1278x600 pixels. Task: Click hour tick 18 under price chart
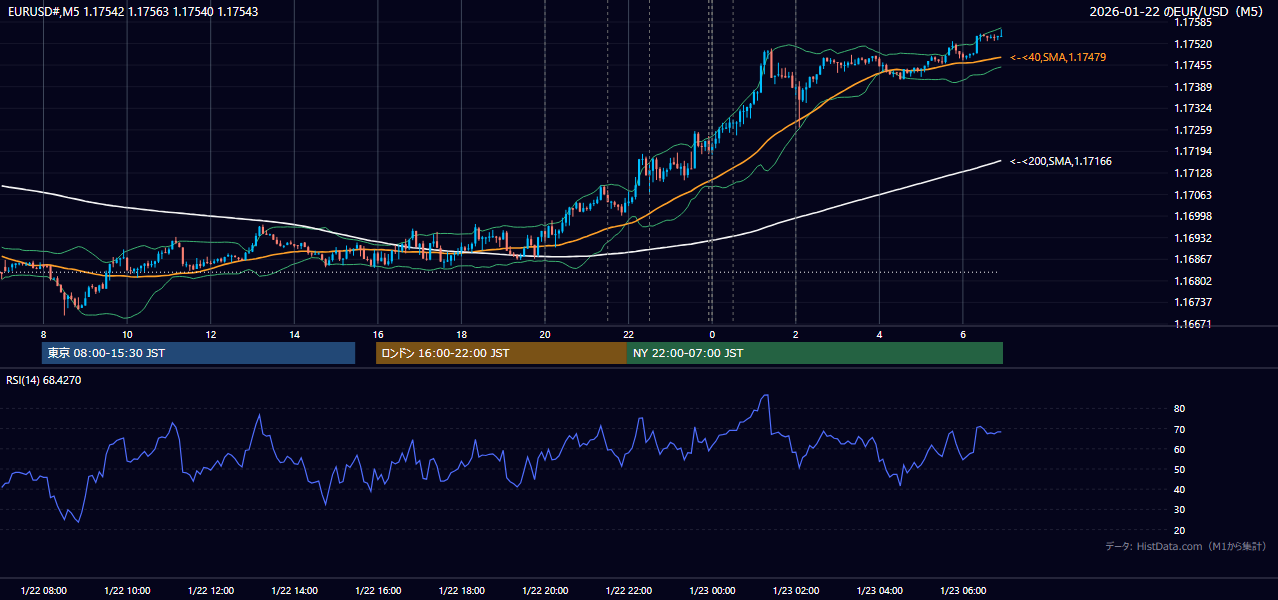[x=461, y=334]
